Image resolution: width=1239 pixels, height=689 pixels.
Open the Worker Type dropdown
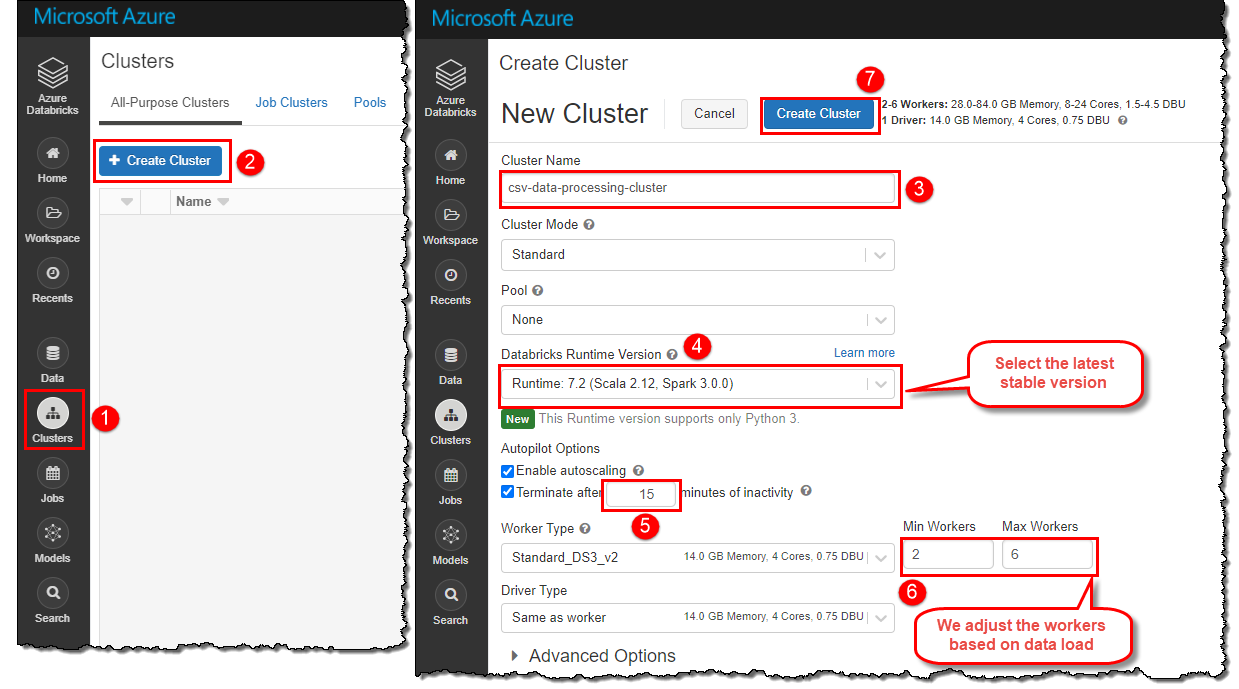[698, 557]
